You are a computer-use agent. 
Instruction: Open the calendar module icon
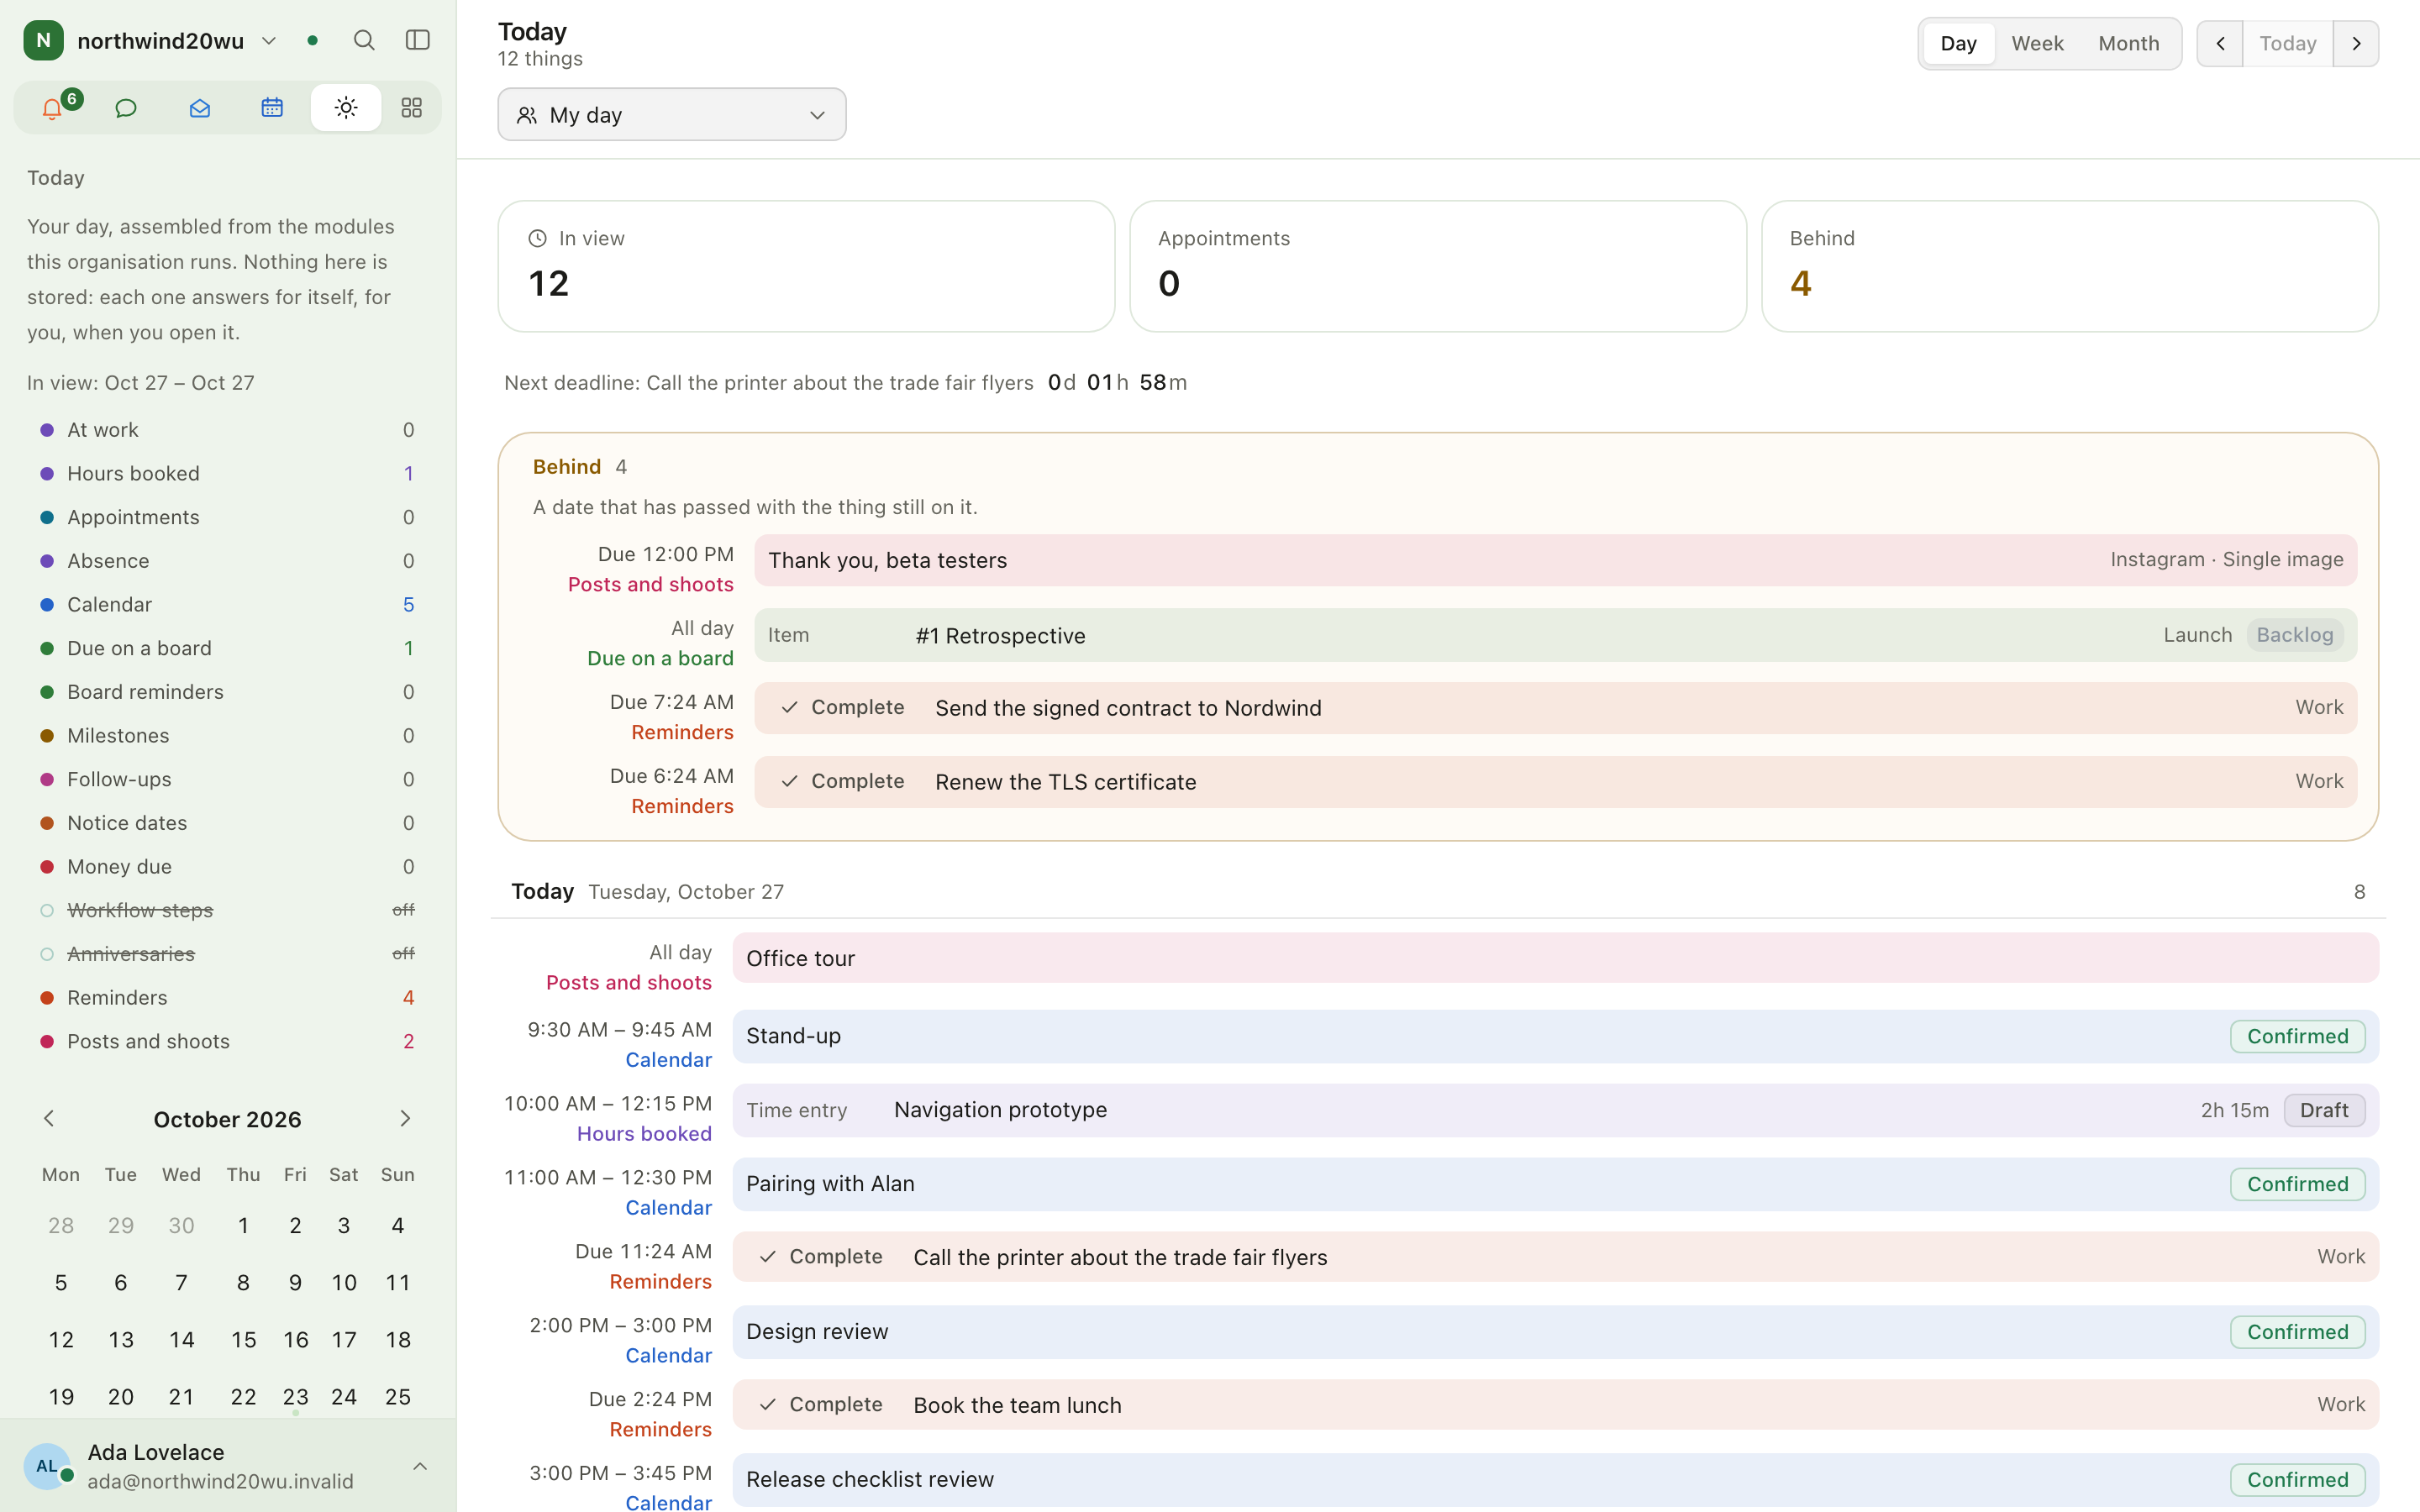(272, 108)
